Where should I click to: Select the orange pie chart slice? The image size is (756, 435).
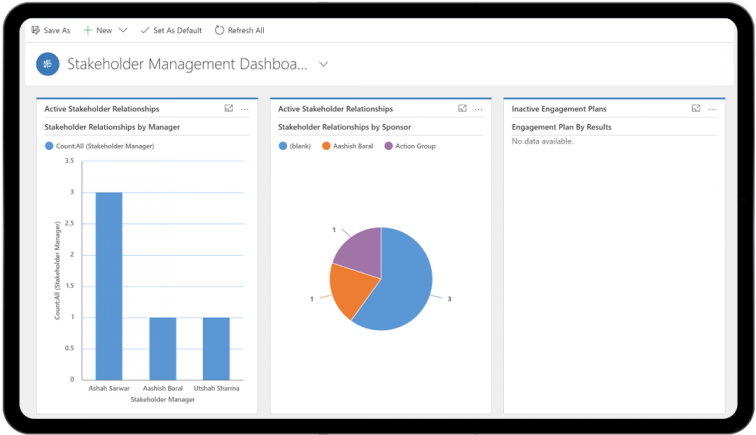click(x=351, y=289)
